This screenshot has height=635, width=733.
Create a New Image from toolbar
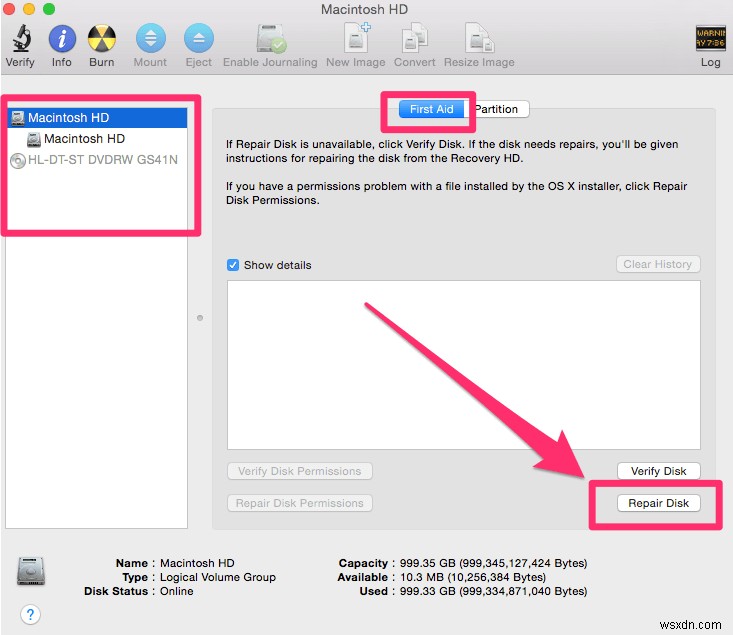pos(356,37)
